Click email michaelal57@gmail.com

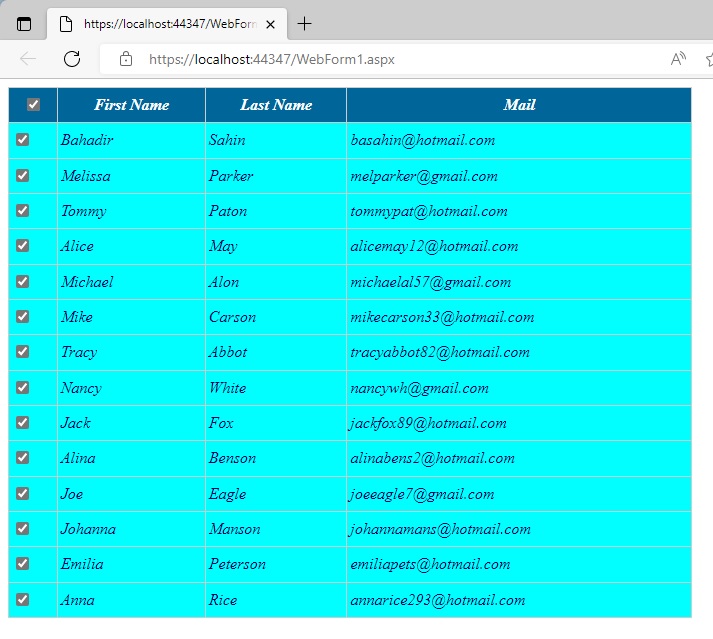[431, 283]
